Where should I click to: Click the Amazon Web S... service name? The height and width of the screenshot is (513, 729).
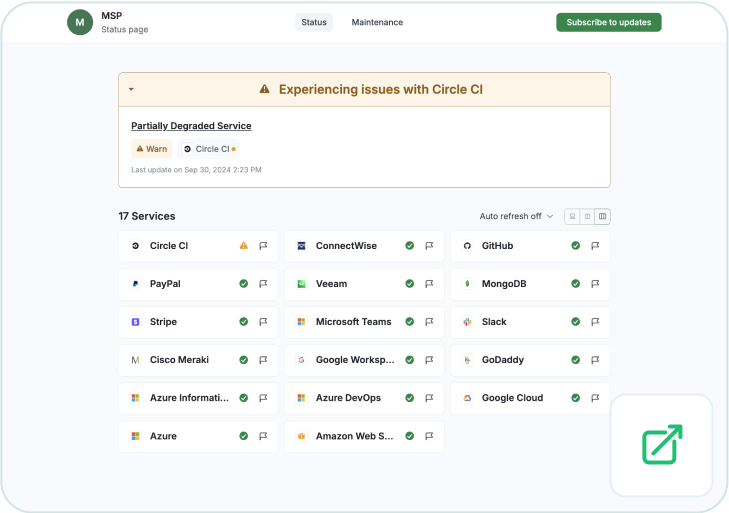(355, 436)
